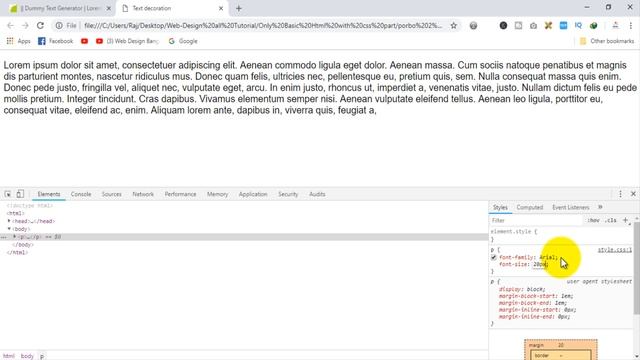
Task: Open the Network panel
Action: tap(143, 194)
